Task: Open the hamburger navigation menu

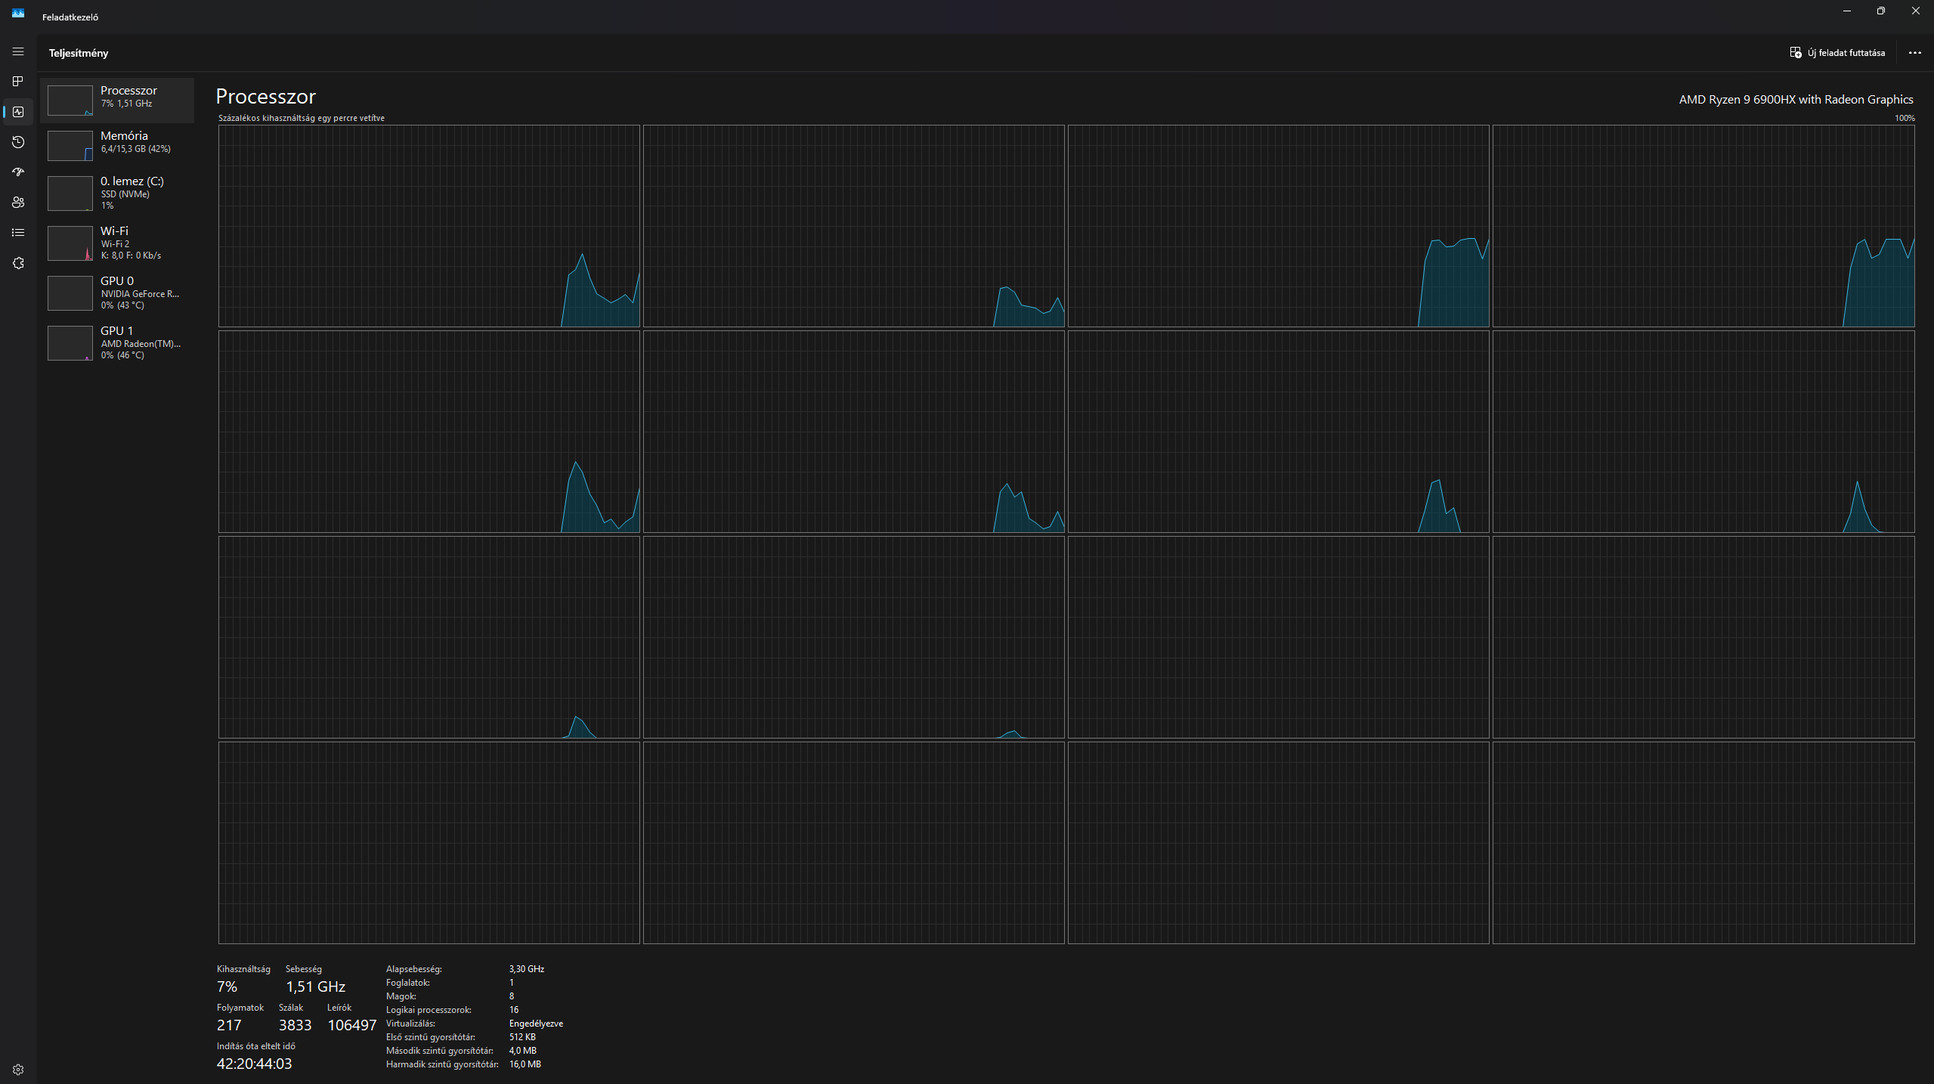Action: click(x=18, y=52)
